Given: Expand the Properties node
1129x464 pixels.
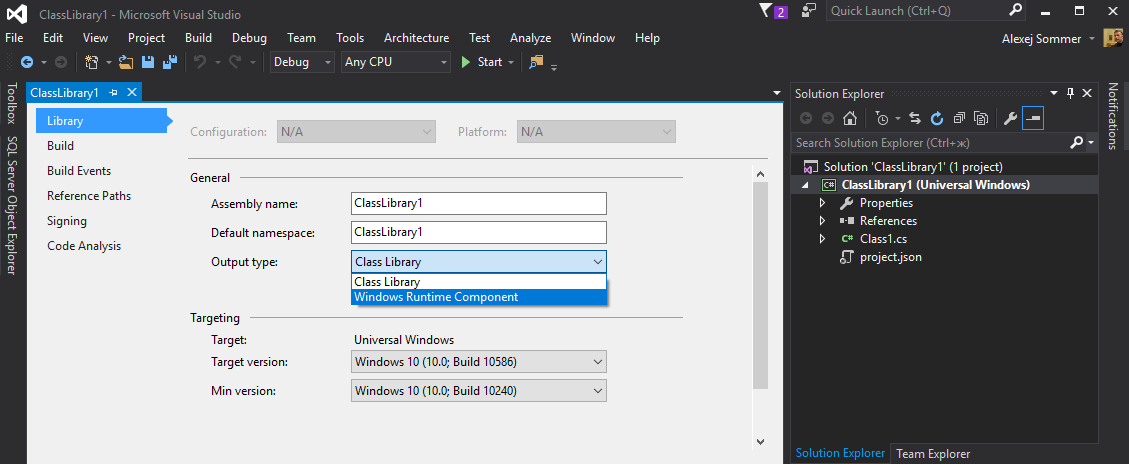Looking at the screenshot, I should pos(822,203).
